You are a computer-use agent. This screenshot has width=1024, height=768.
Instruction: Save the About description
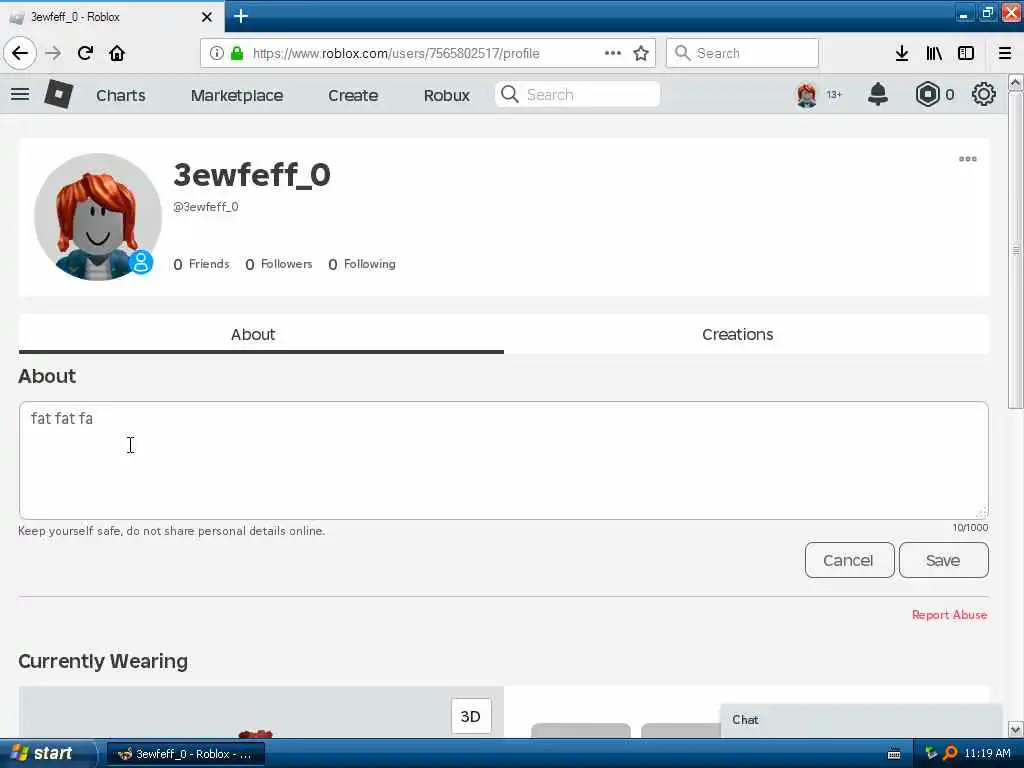(x=943, y=560)
